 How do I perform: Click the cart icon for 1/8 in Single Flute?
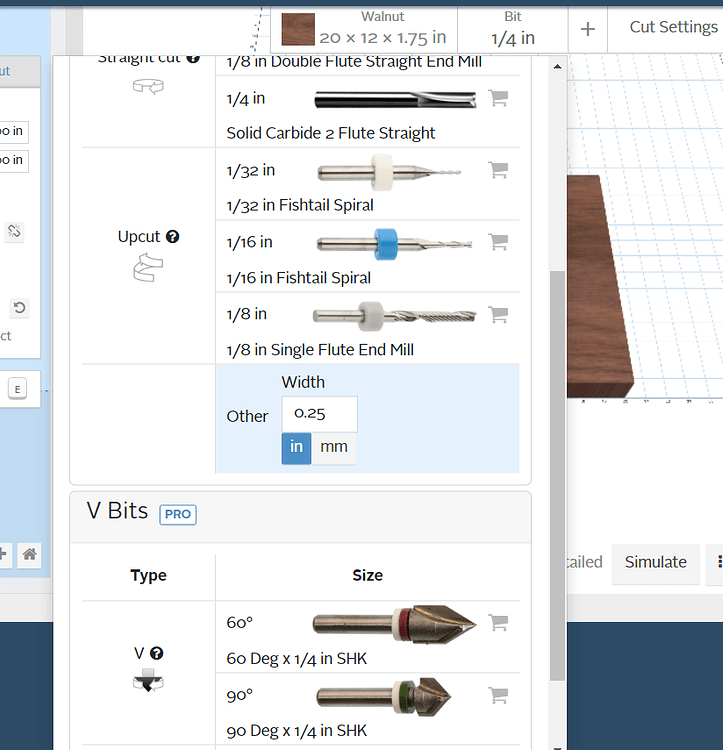tap(498, 314)
